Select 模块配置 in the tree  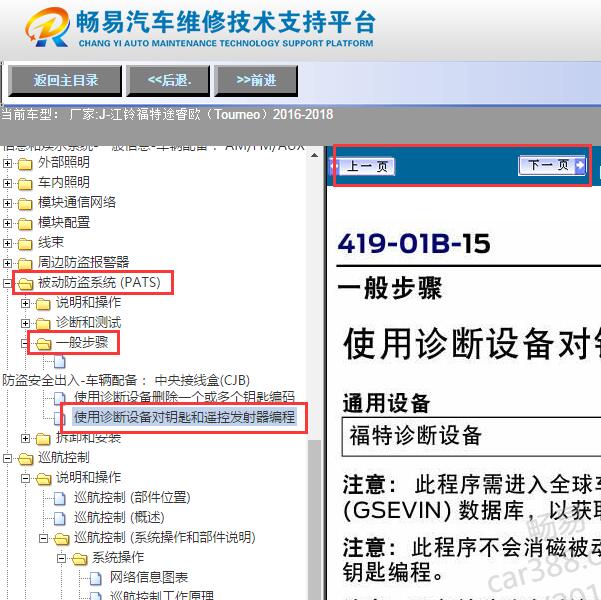tap(64, 222)
